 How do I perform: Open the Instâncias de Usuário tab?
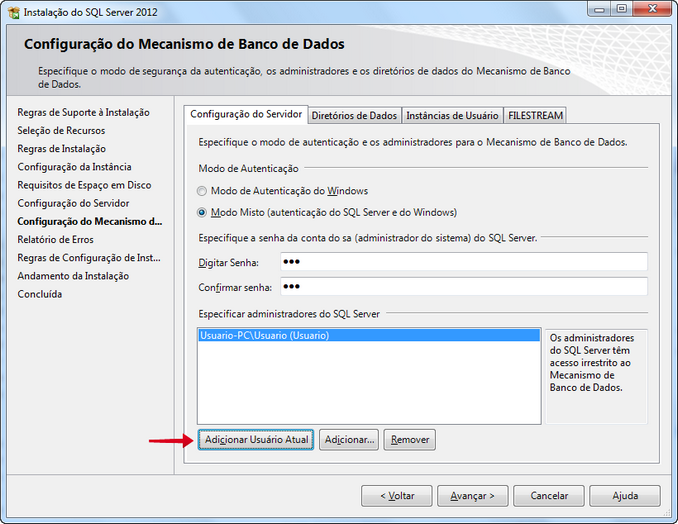click(452, 115)
